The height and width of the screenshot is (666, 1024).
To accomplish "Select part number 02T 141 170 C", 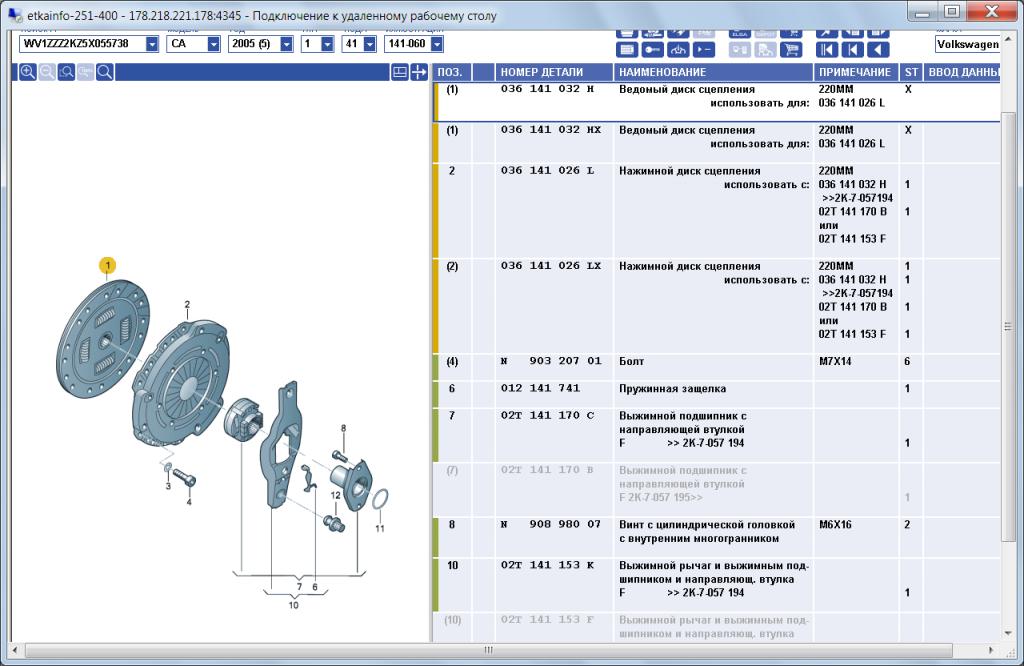I will pos(547,415).
